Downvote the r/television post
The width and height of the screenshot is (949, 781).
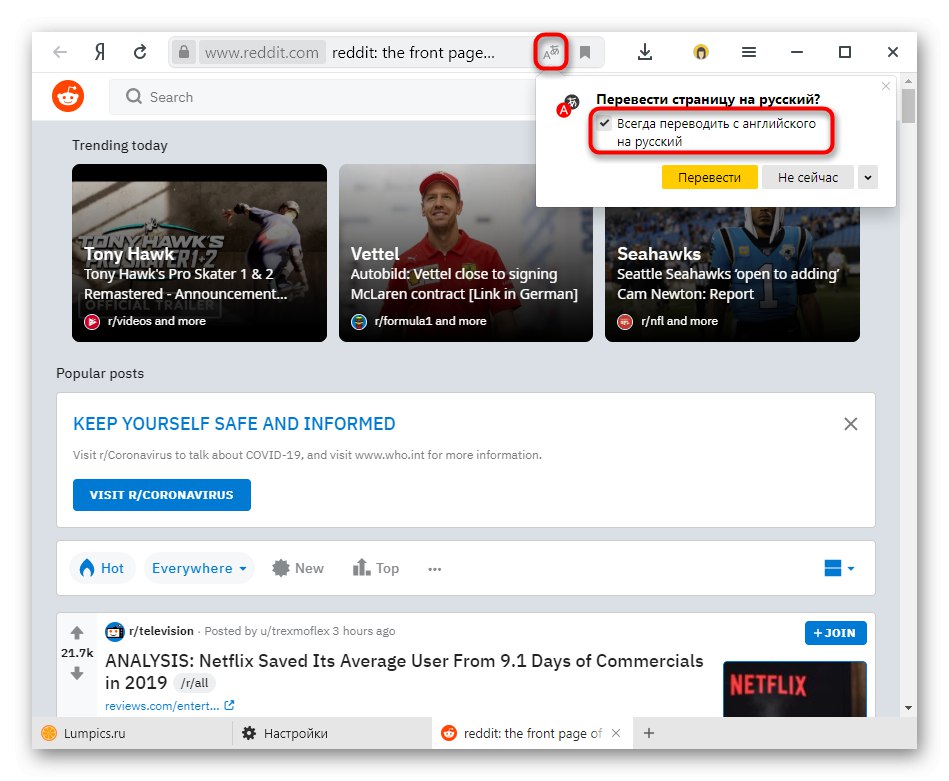(77, 674)
